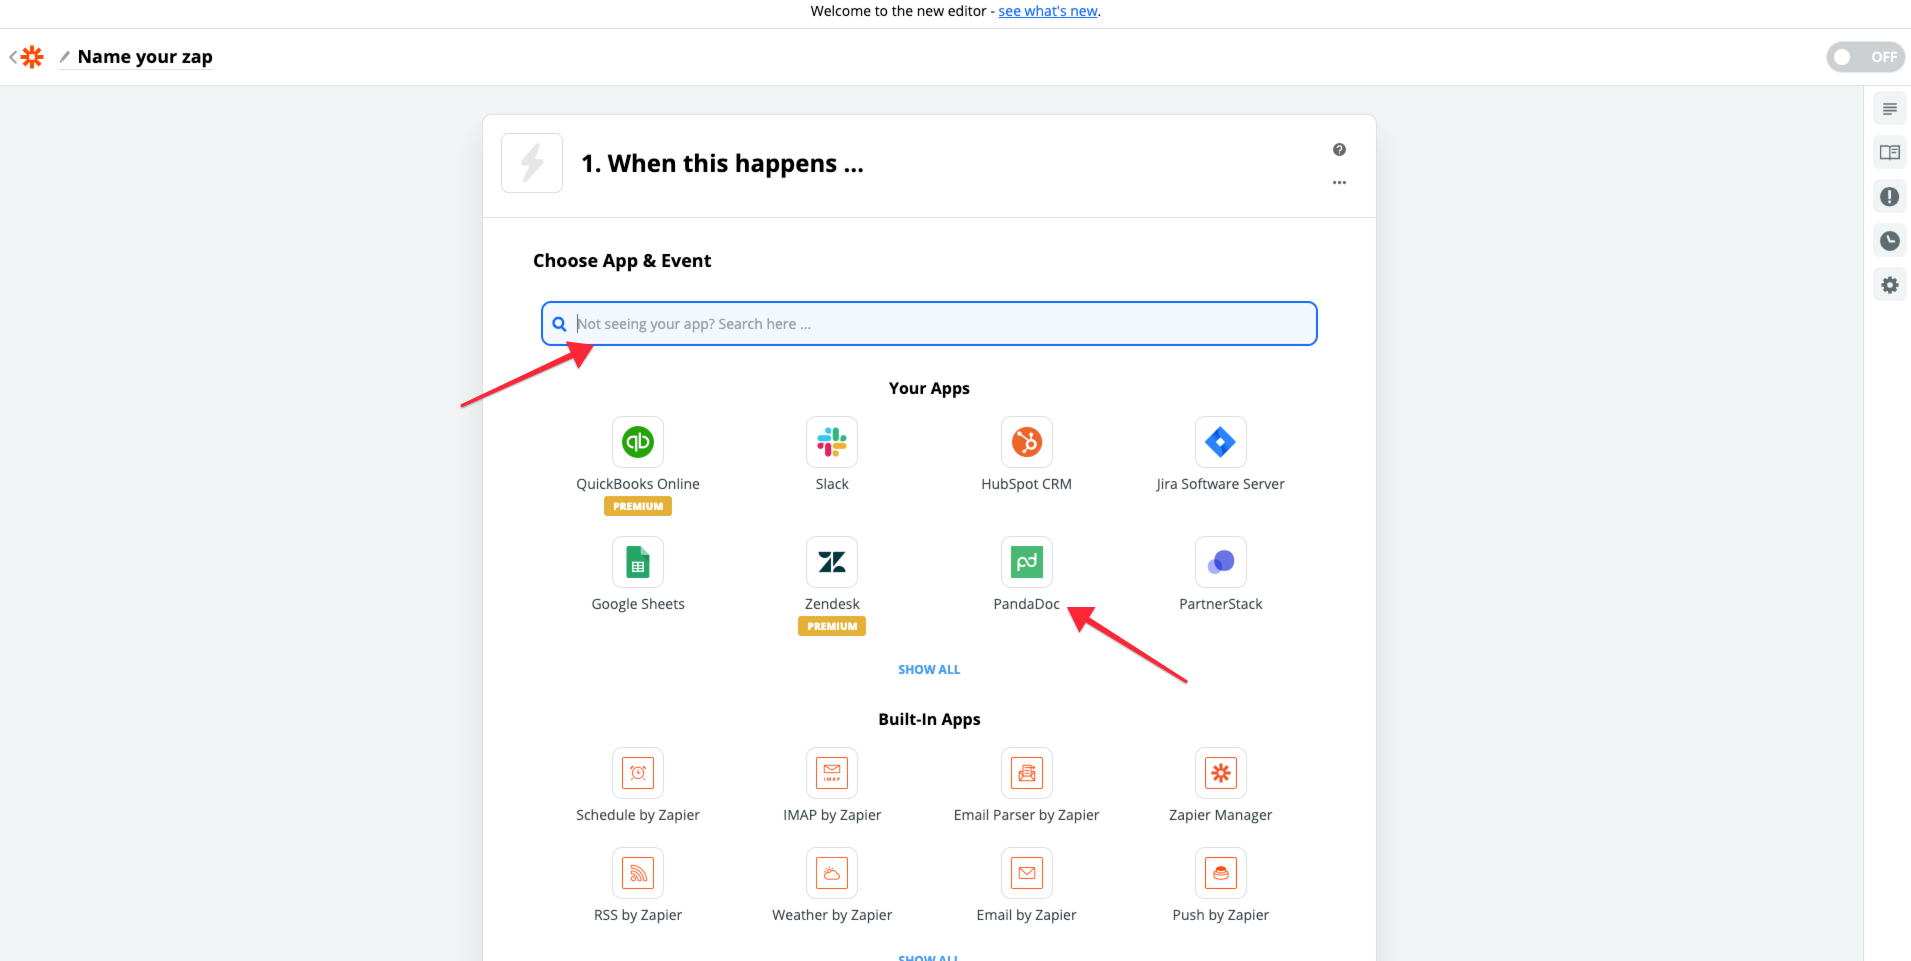The image size is (1911, 961).
Task: Select Email Parser by Zapier icon
Action: pos(1027,773)
